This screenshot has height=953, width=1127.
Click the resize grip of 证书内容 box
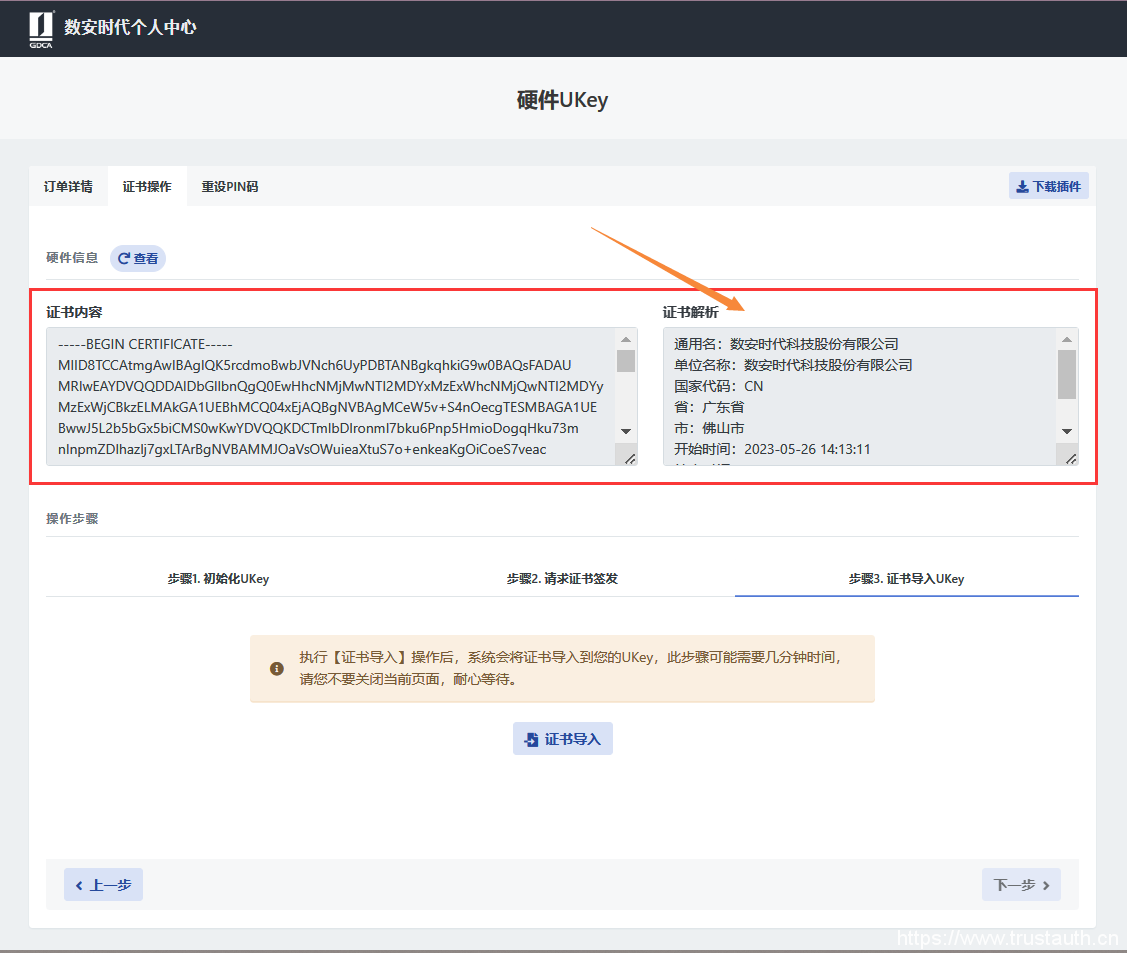click(630, 458)
